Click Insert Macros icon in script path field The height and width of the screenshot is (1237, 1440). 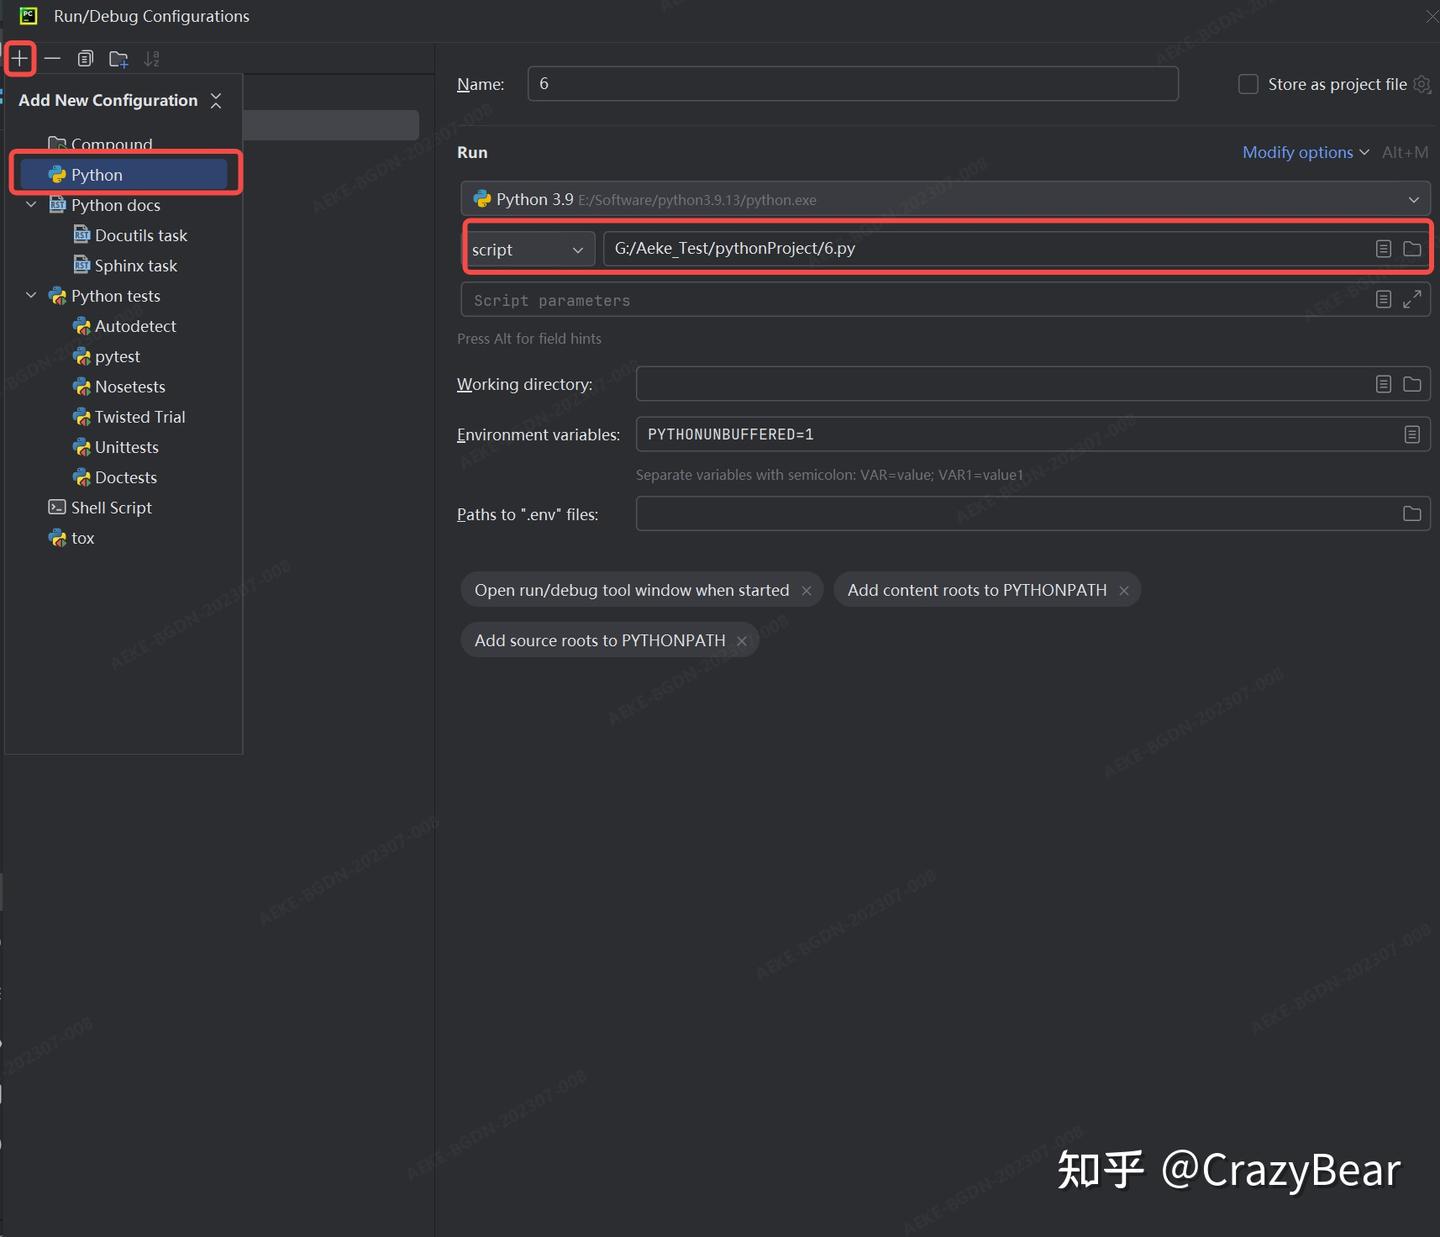(1384, 249)
